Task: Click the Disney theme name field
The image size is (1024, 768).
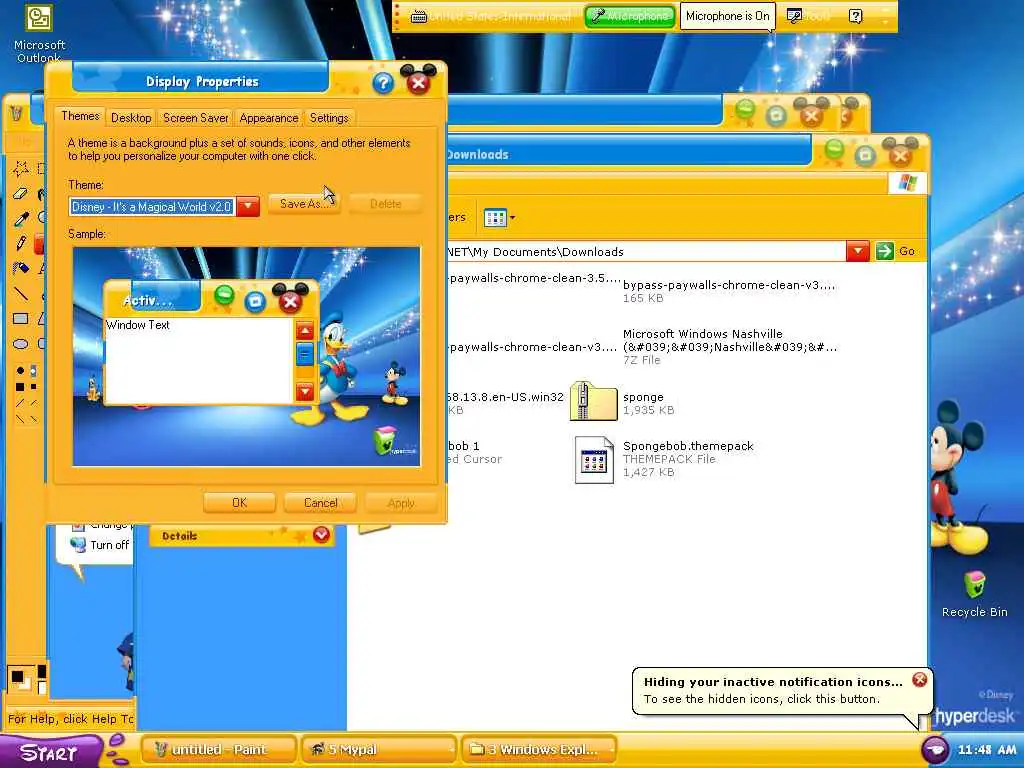Action: pyautogui.click(x=152, y=206)
